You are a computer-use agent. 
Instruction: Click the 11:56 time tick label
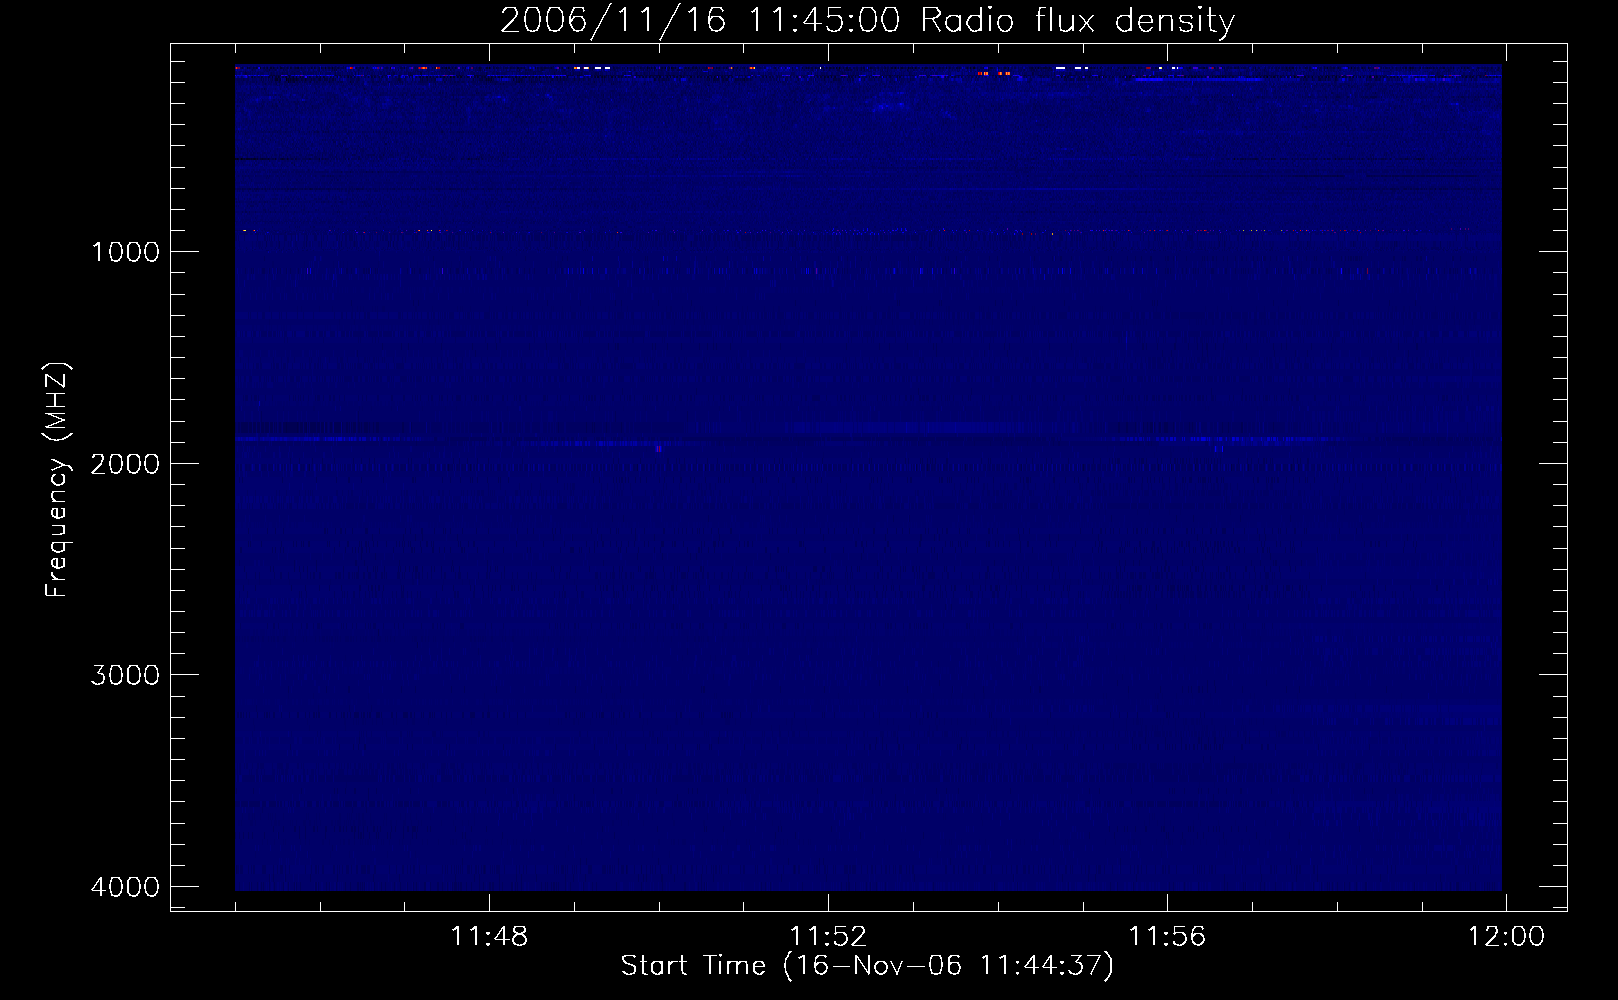[1167, 937]
